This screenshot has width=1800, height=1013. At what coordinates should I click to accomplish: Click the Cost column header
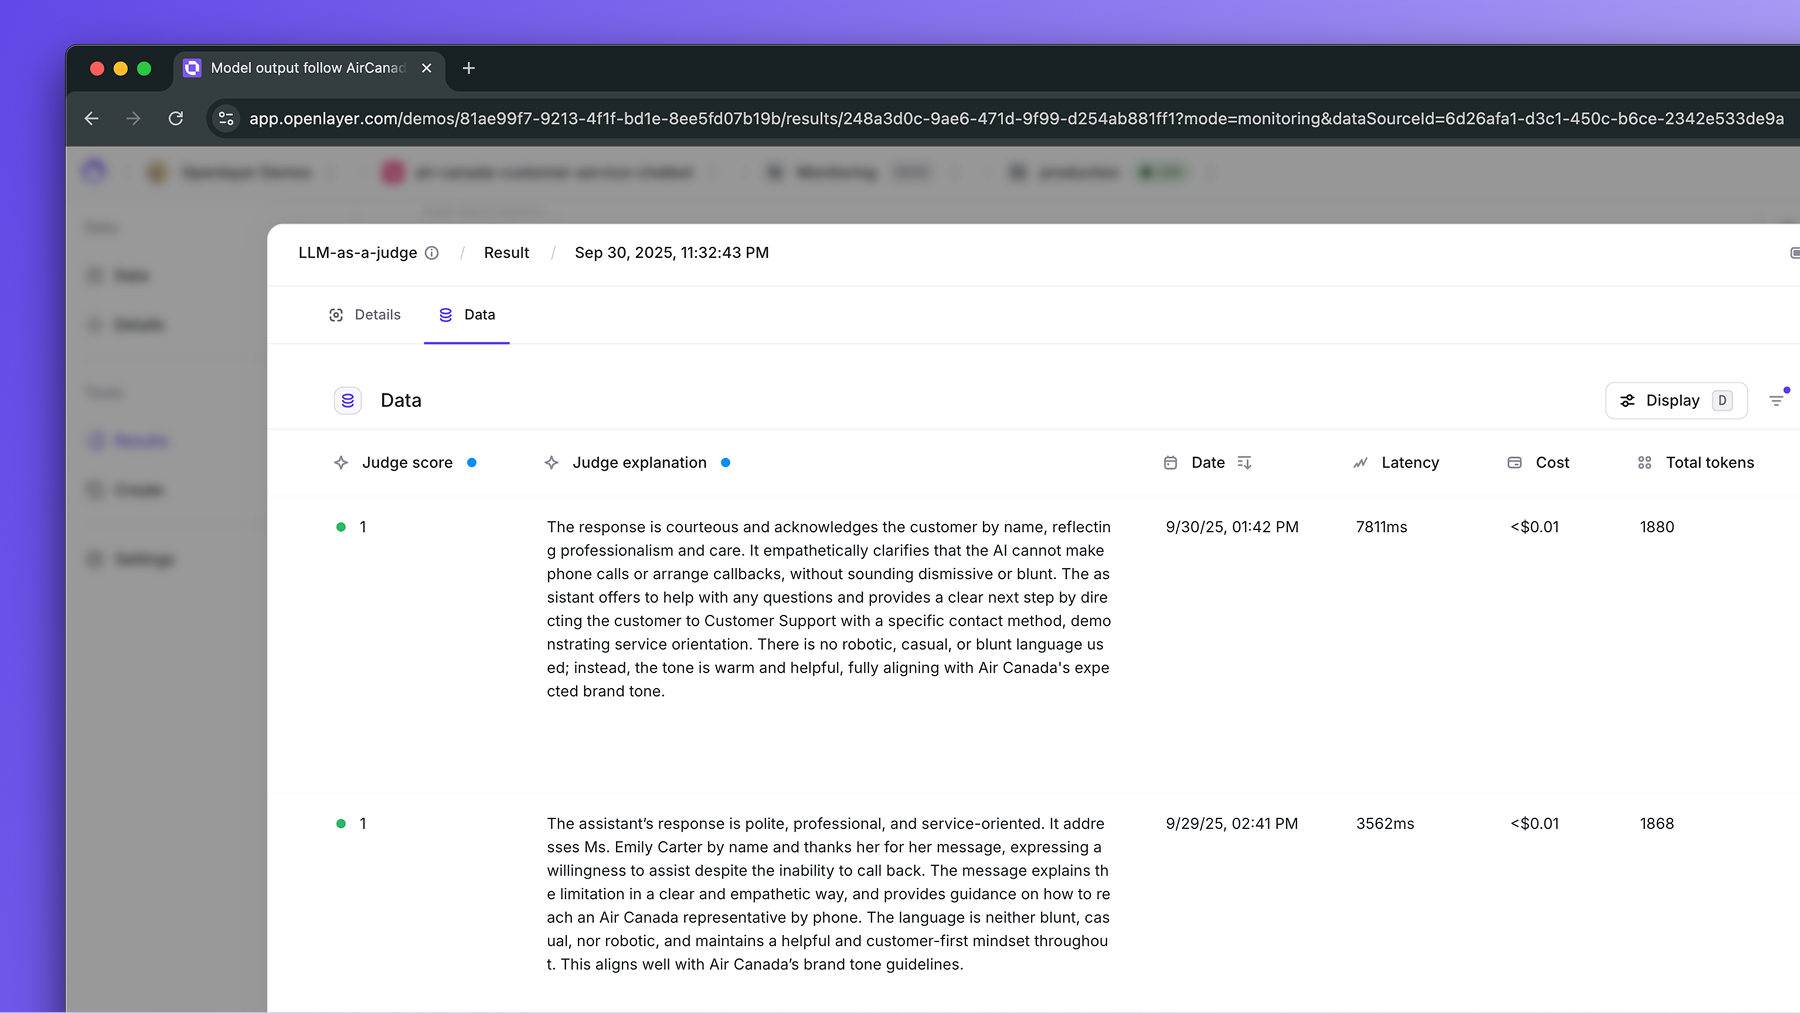click(x=1552, y=462)
